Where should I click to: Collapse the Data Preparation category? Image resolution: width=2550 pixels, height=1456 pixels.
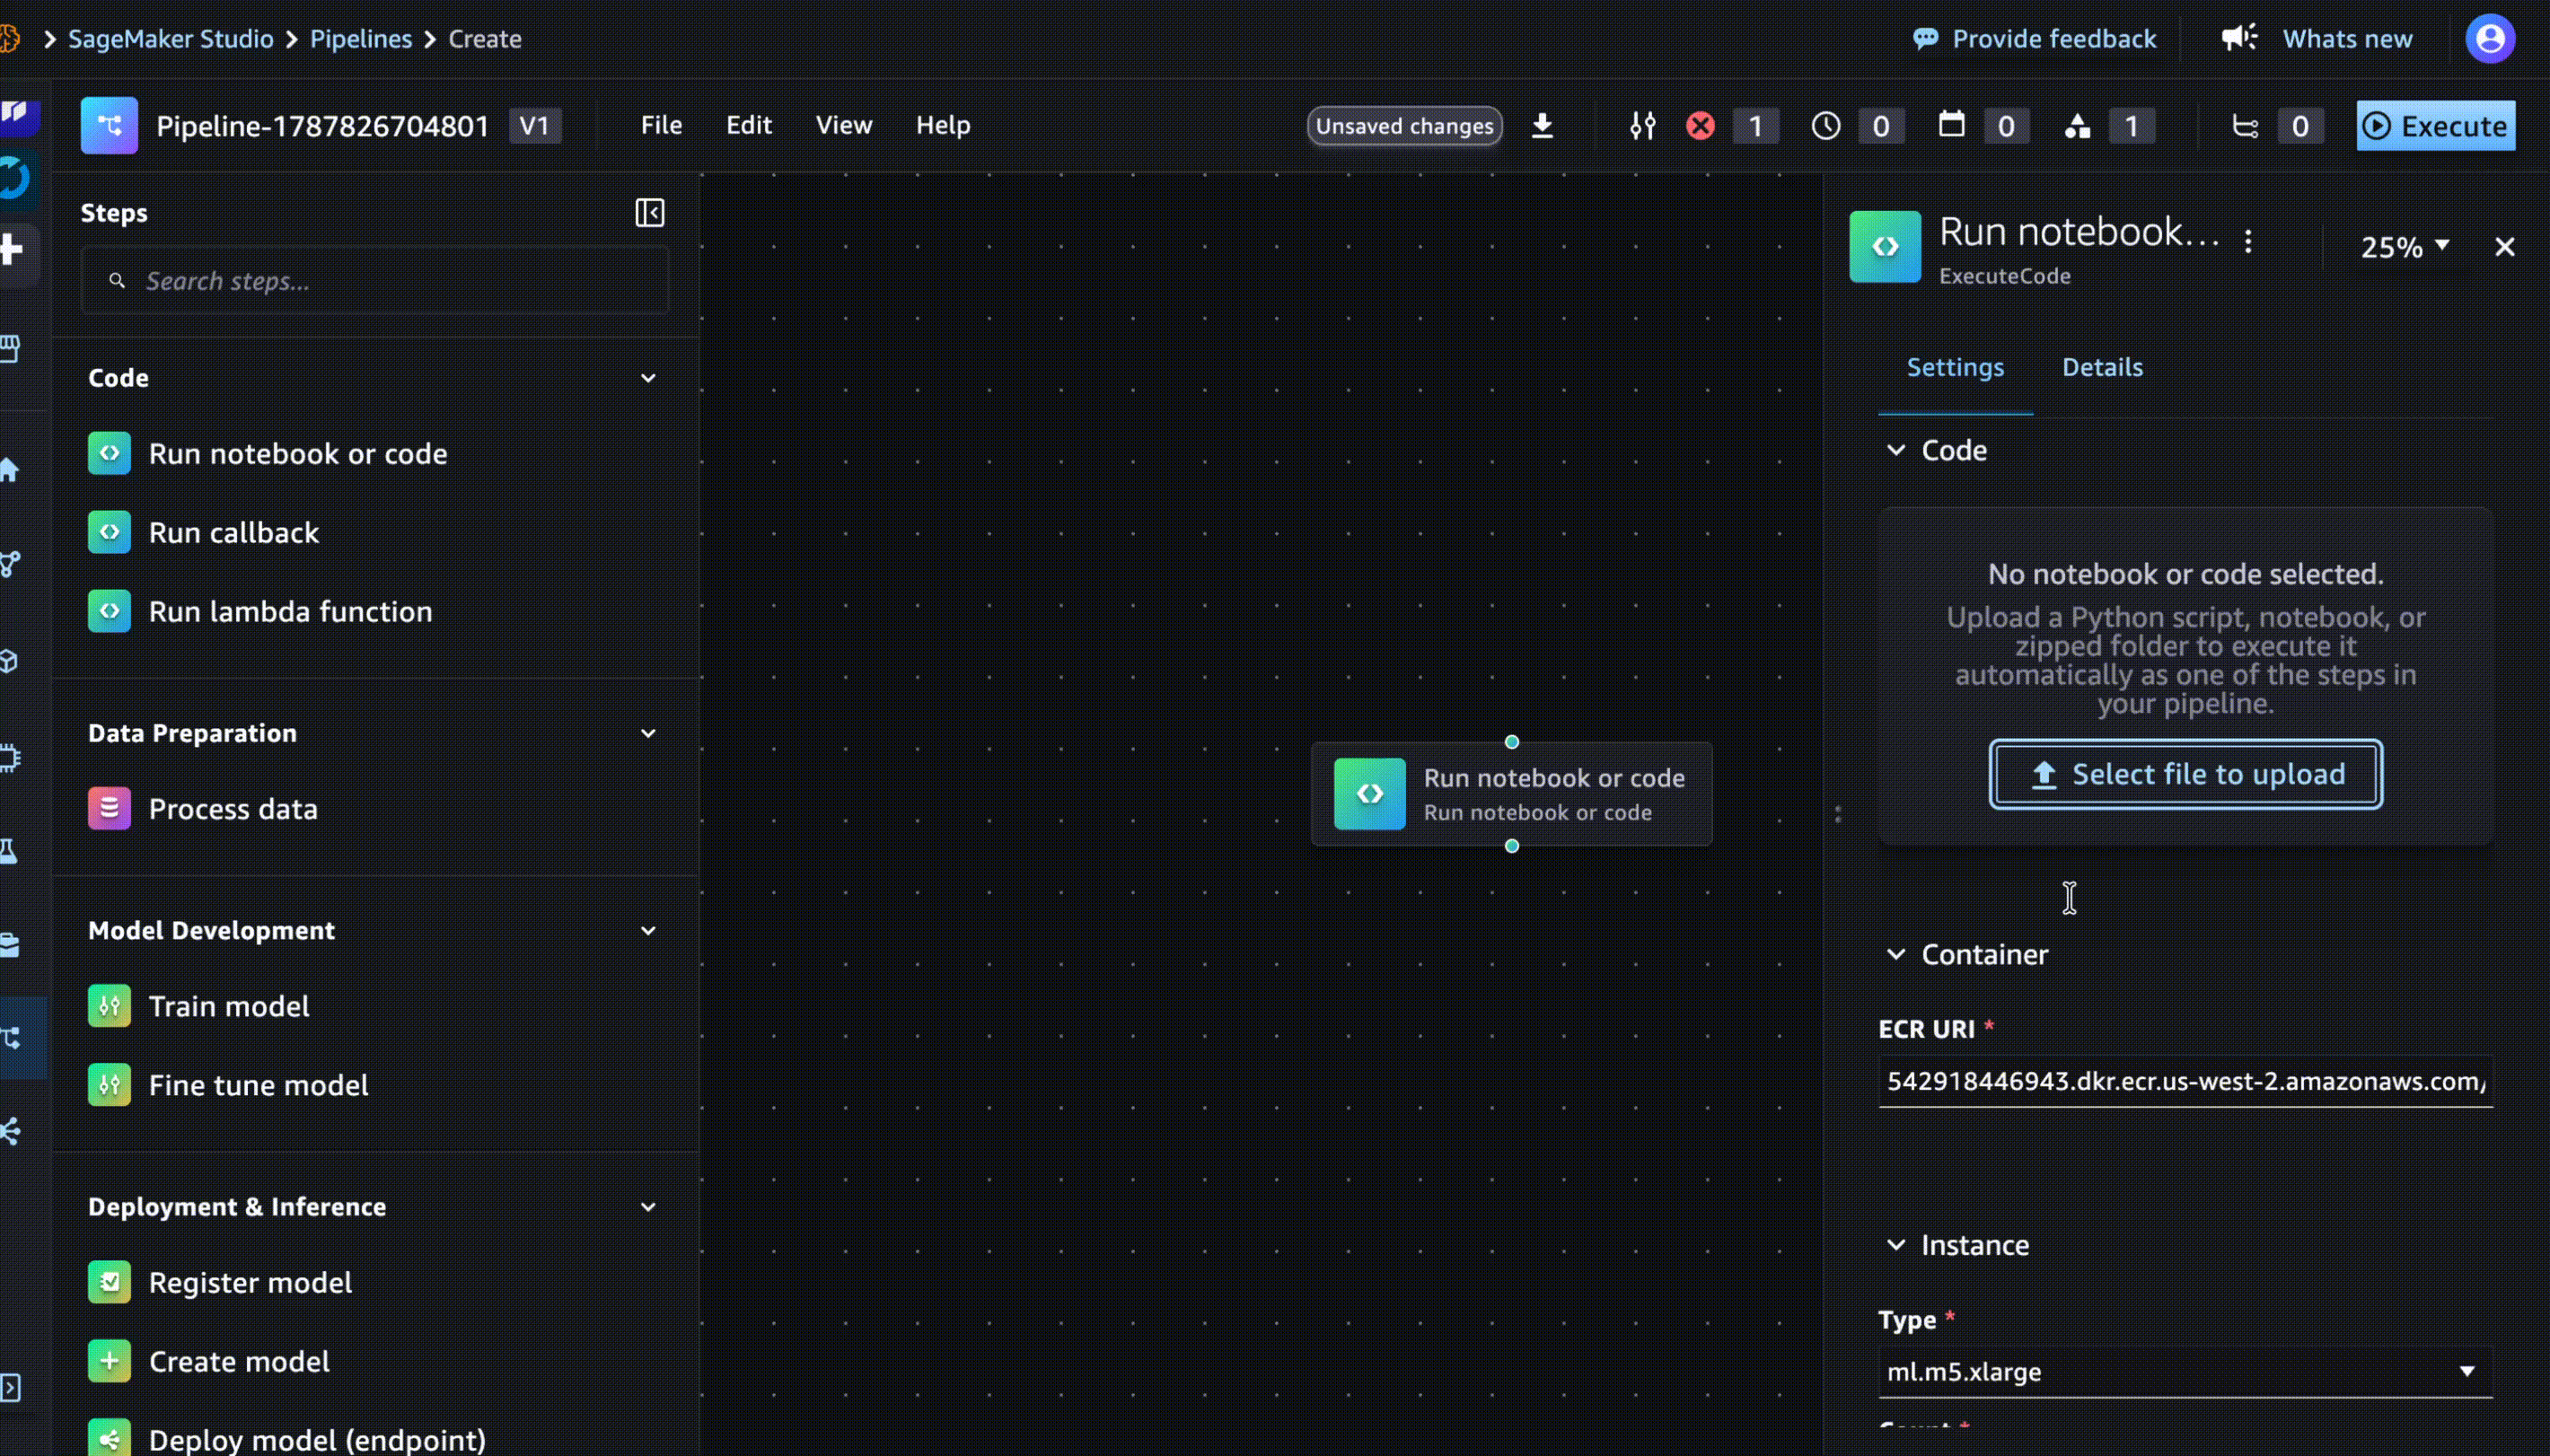[648, 733]
